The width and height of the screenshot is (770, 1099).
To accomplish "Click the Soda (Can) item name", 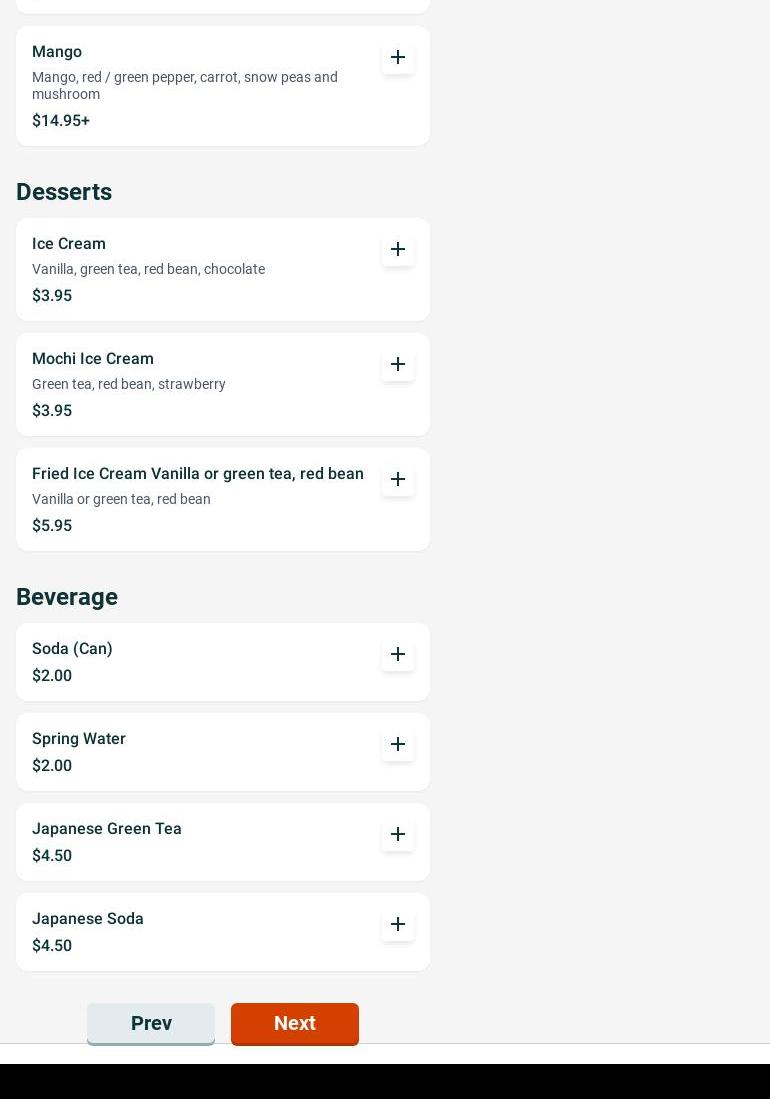I will pyautogui.click(x=72, y=649).
